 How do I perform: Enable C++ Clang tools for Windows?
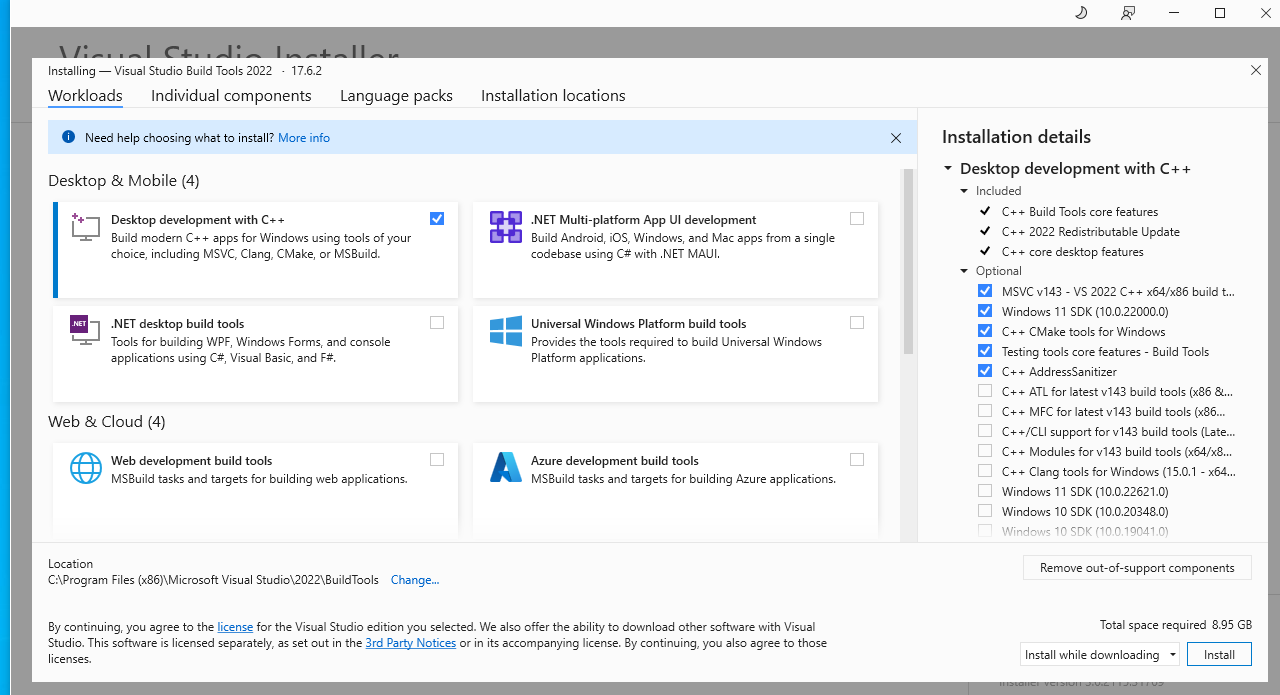pos(985,471)
